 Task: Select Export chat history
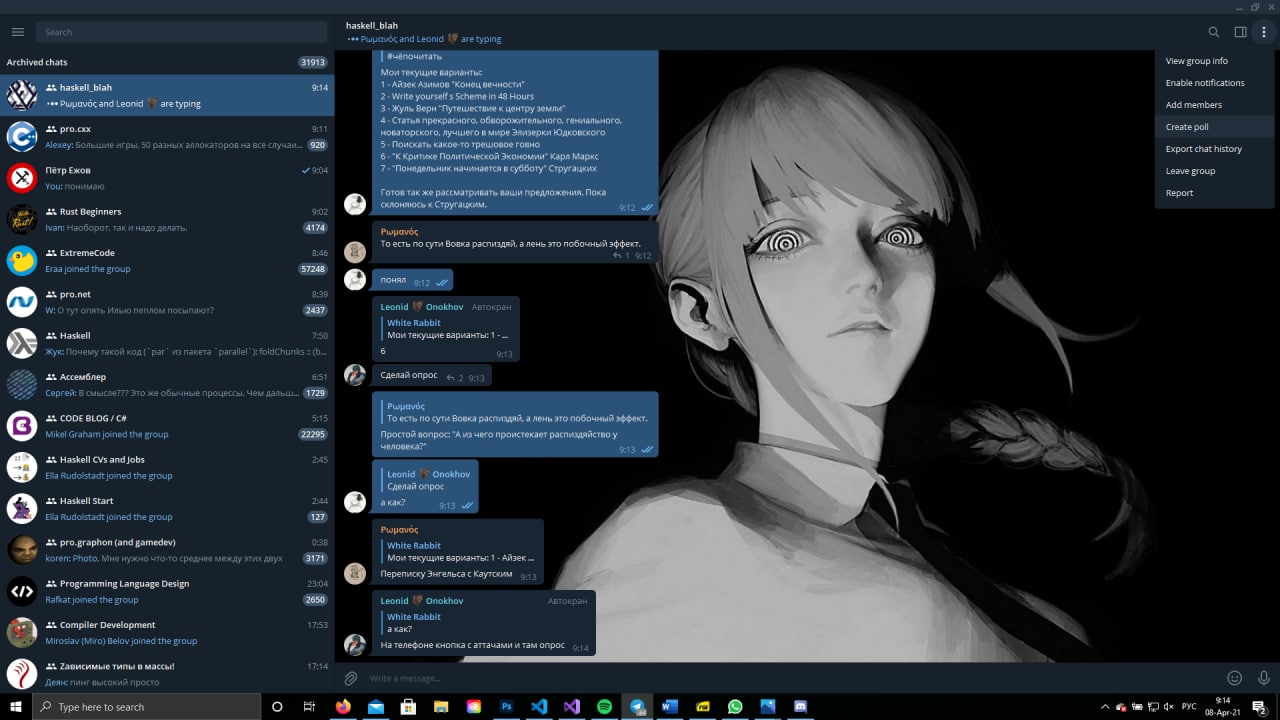click(x=1214, y=149)
